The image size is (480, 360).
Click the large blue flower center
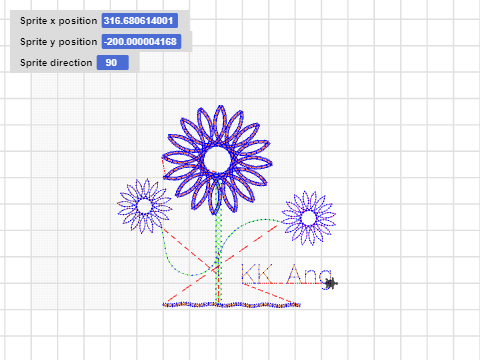point(217,160)
